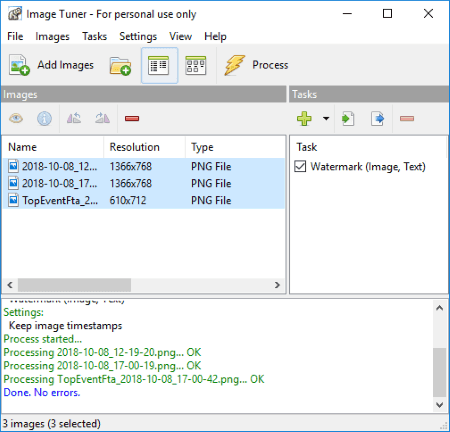Click the export tasks icon

(x=377, y=118)
